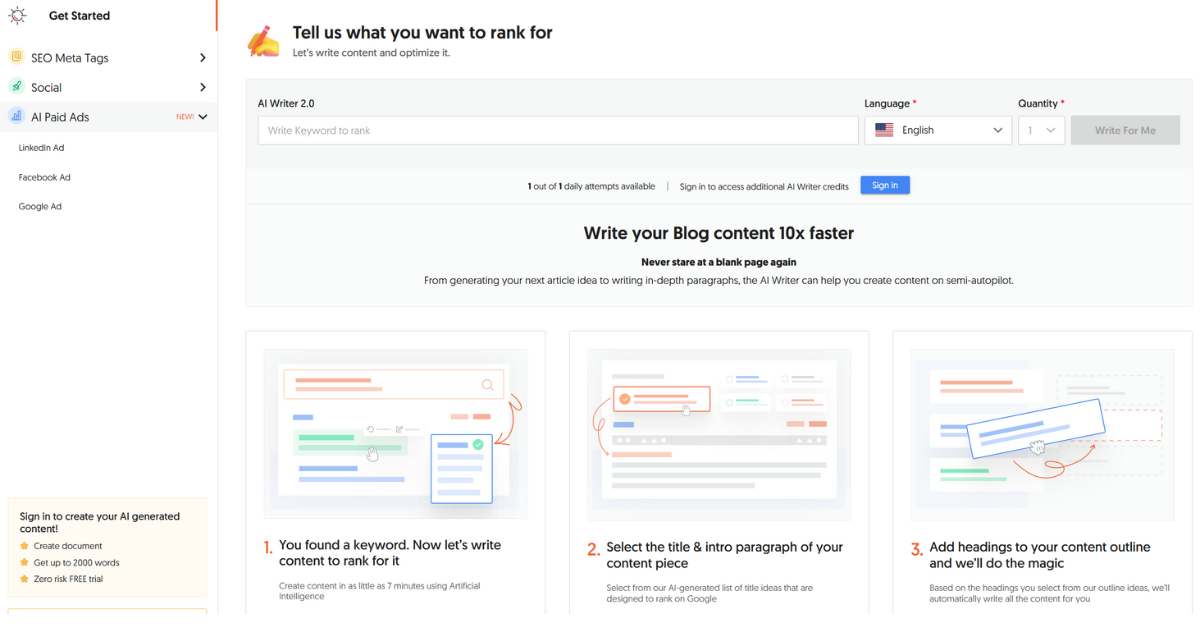Click the Sign in button
The image size is (1200, 630).
pyautogui.click(x=885, y=185)
